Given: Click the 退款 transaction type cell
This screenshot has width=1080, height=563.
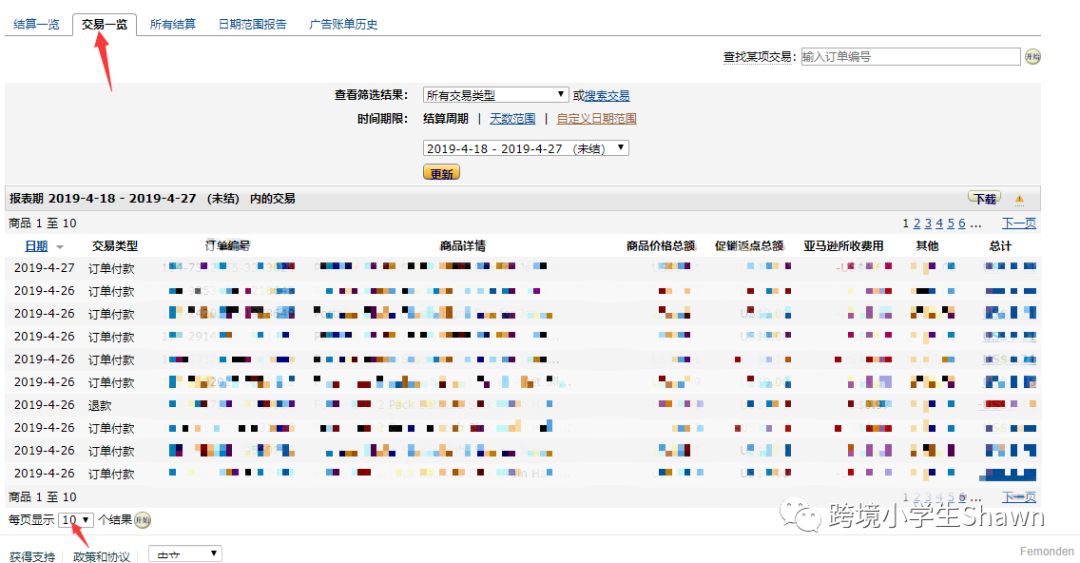Looking at the screenshot, I should 100,405.
